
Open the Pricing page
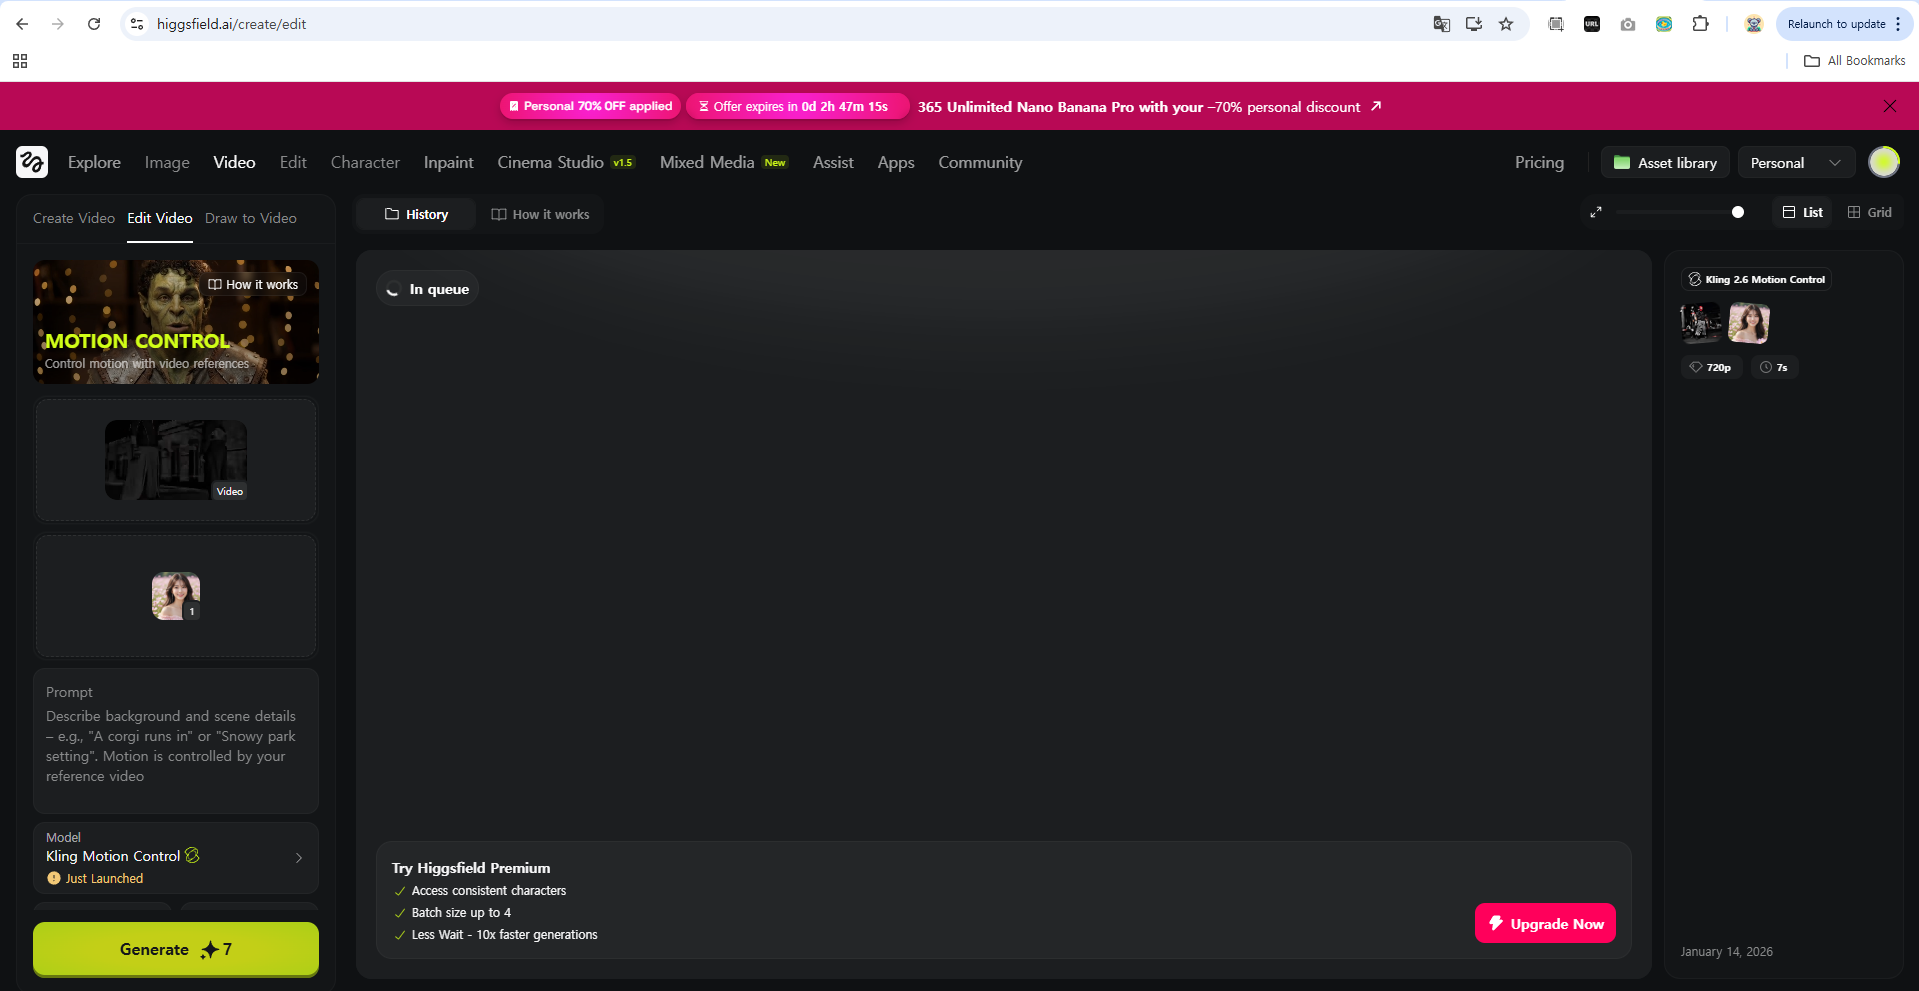pos(1539,162)
